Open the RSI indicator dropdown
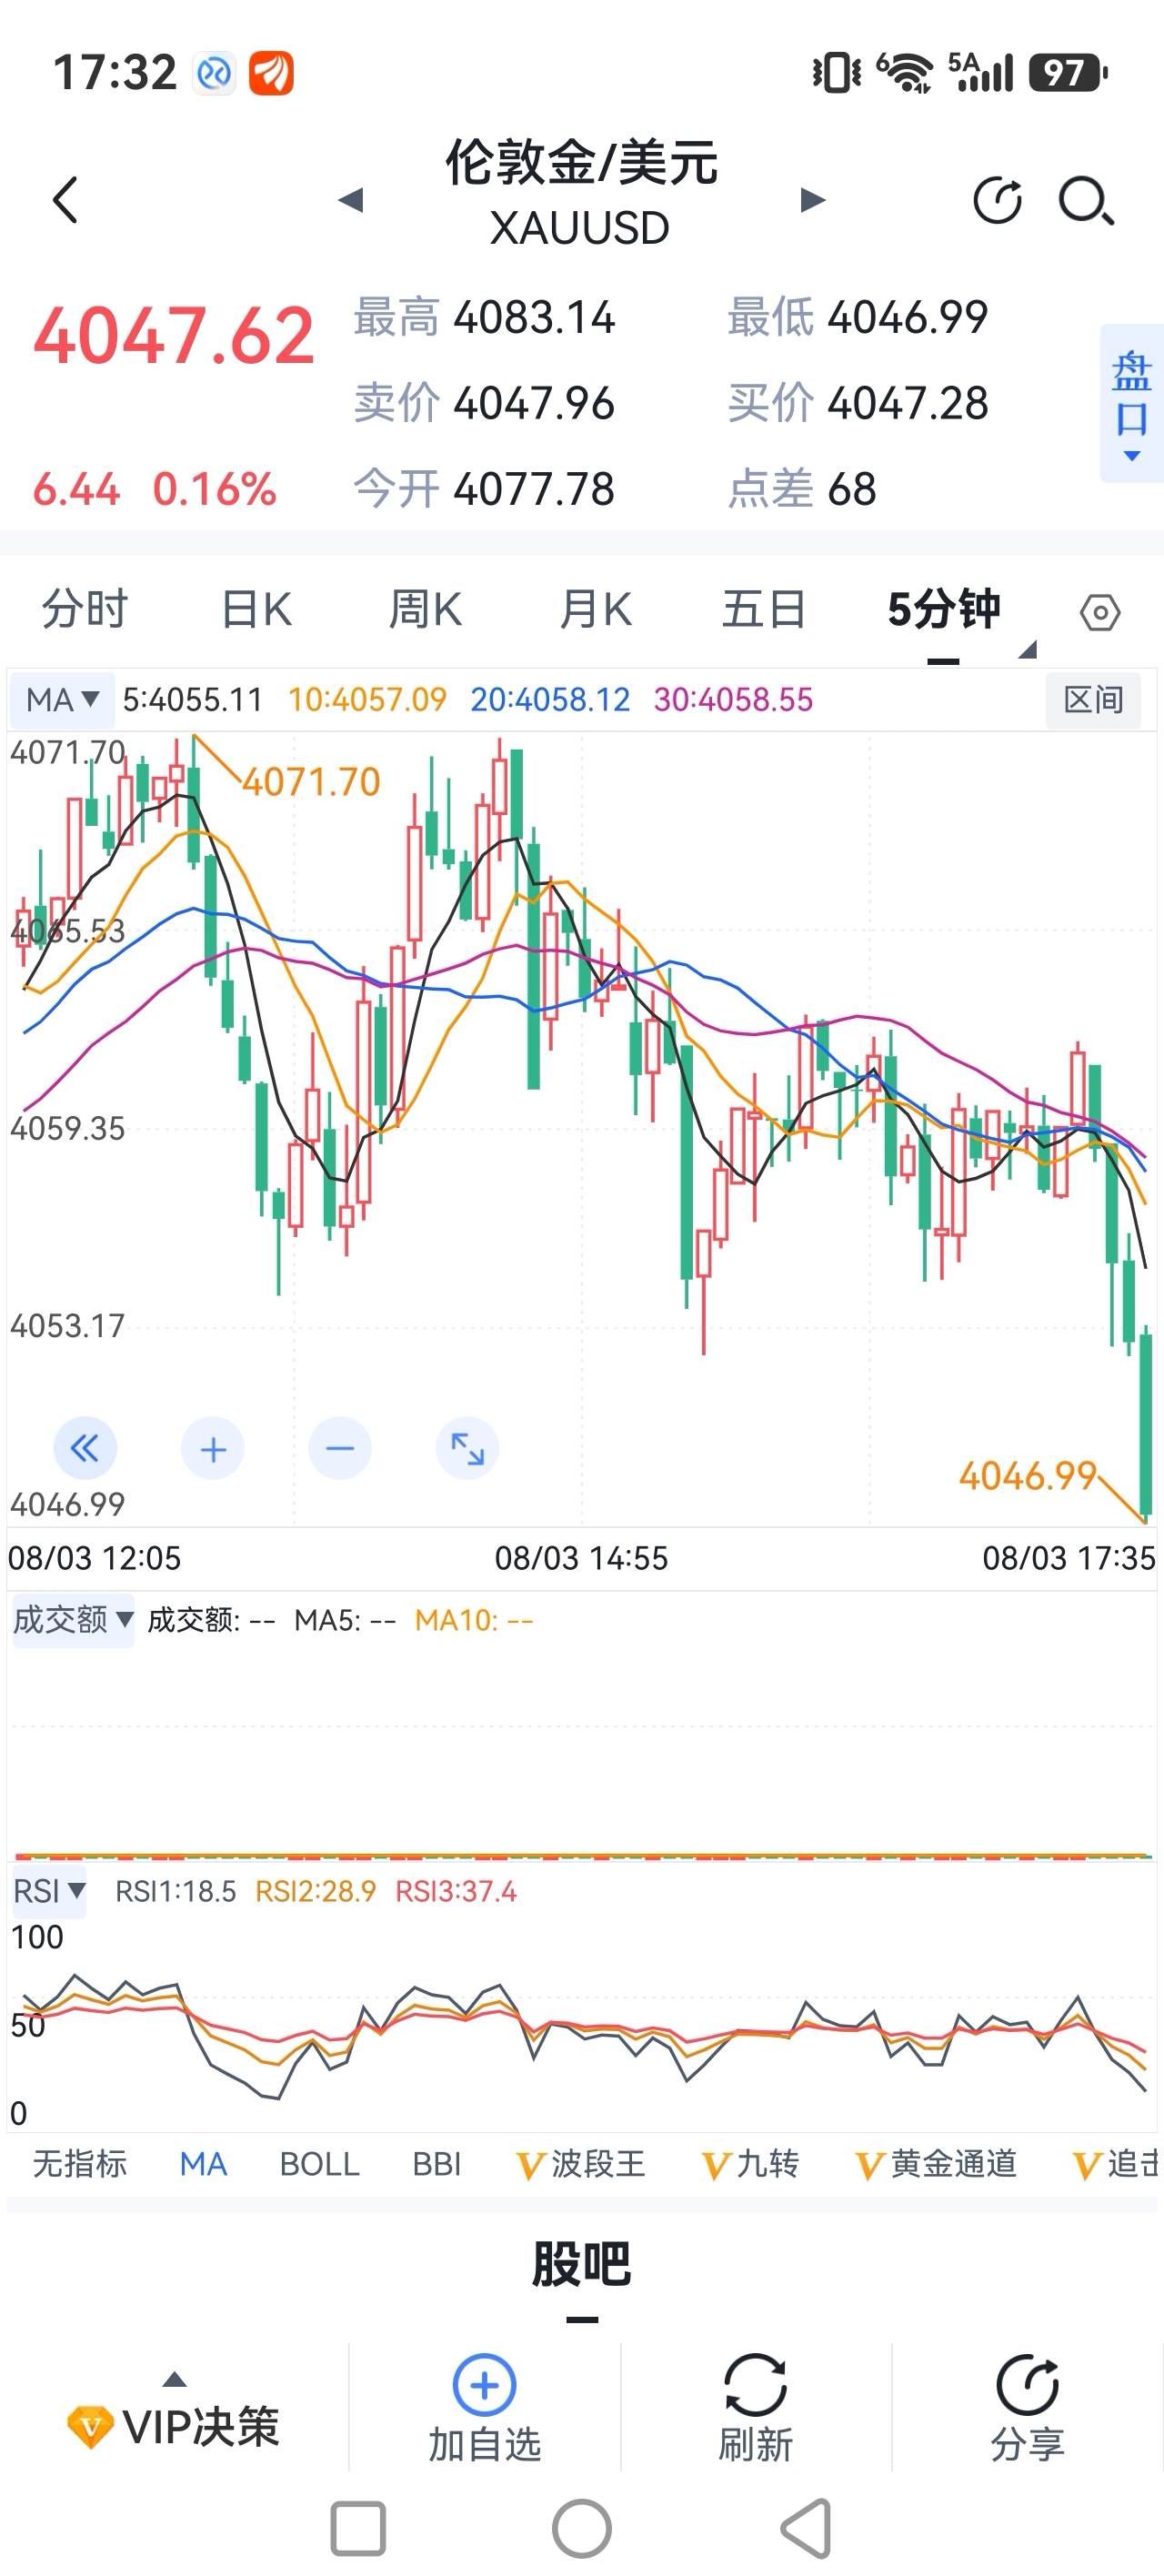 tap(48, 1891)
